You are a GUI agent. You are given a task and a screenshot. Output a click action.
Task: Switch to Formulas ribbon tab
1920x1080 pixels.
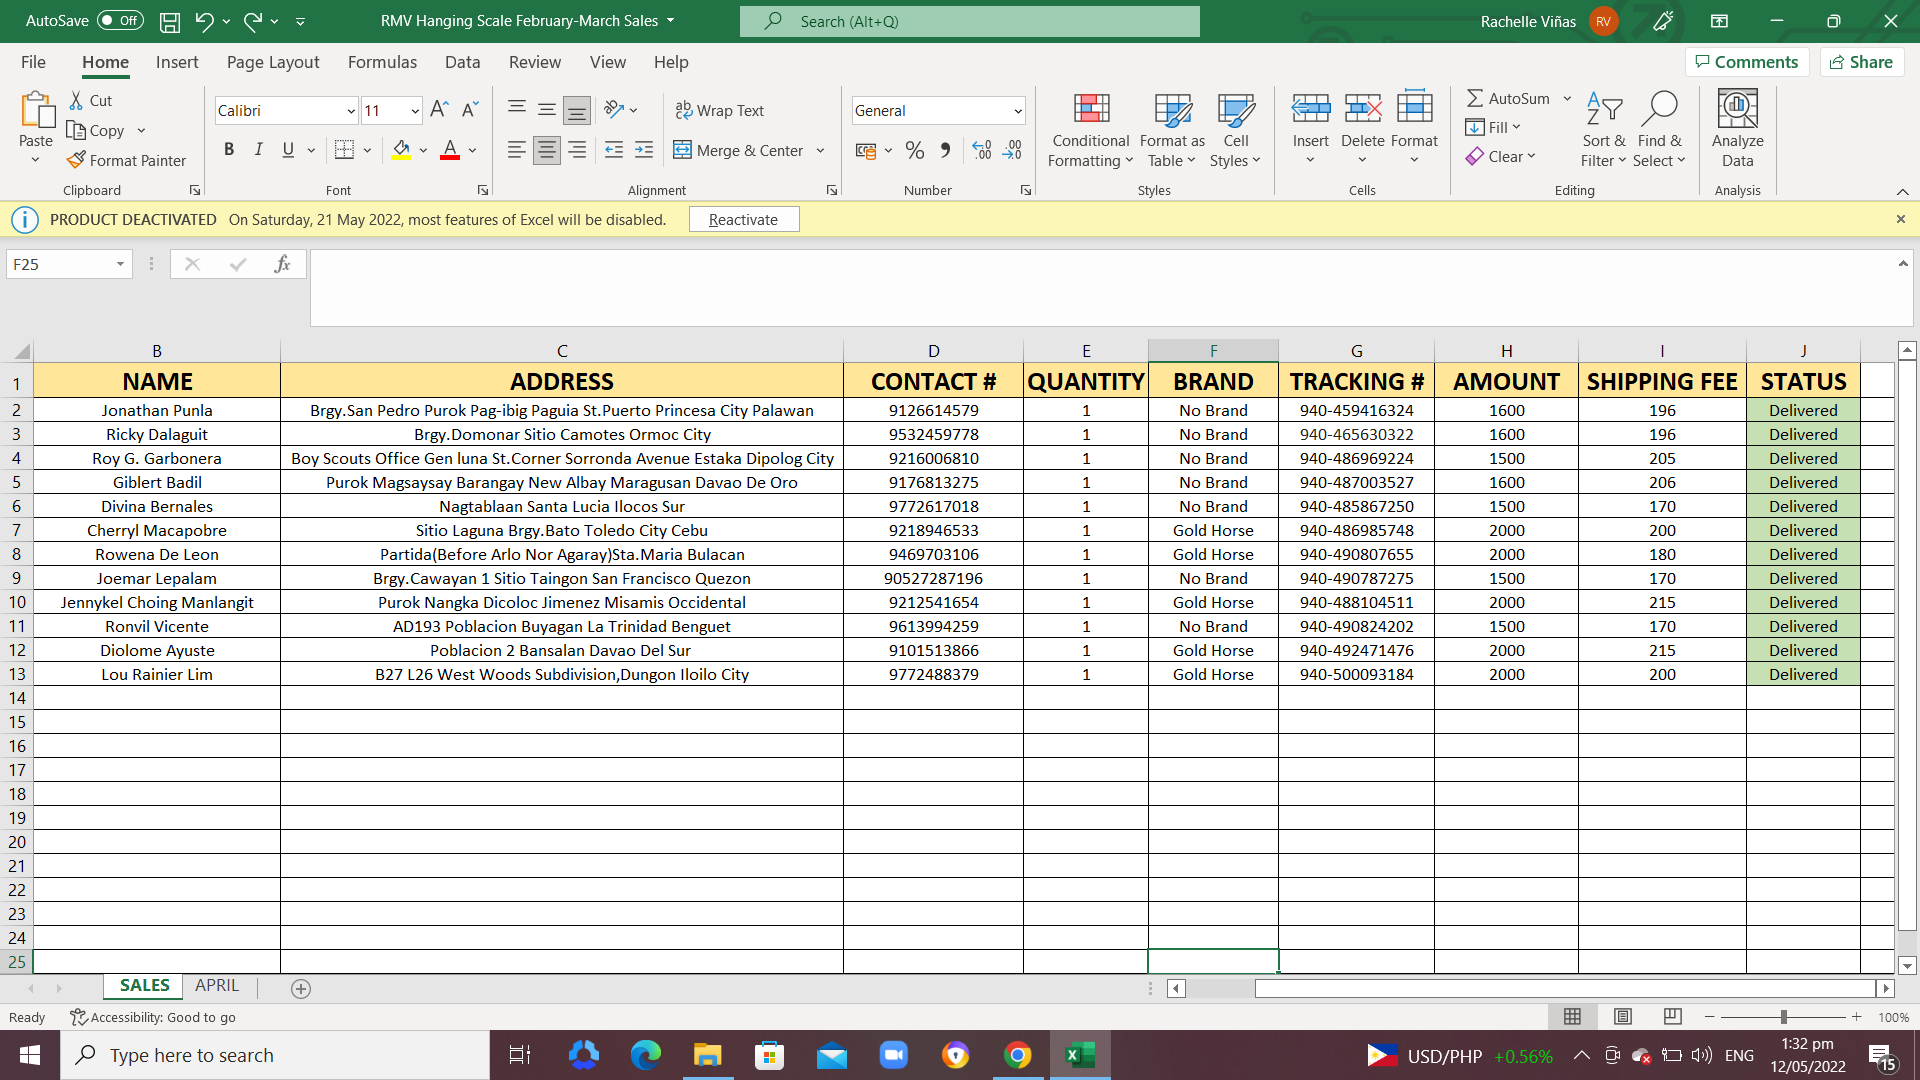[382, 62]
